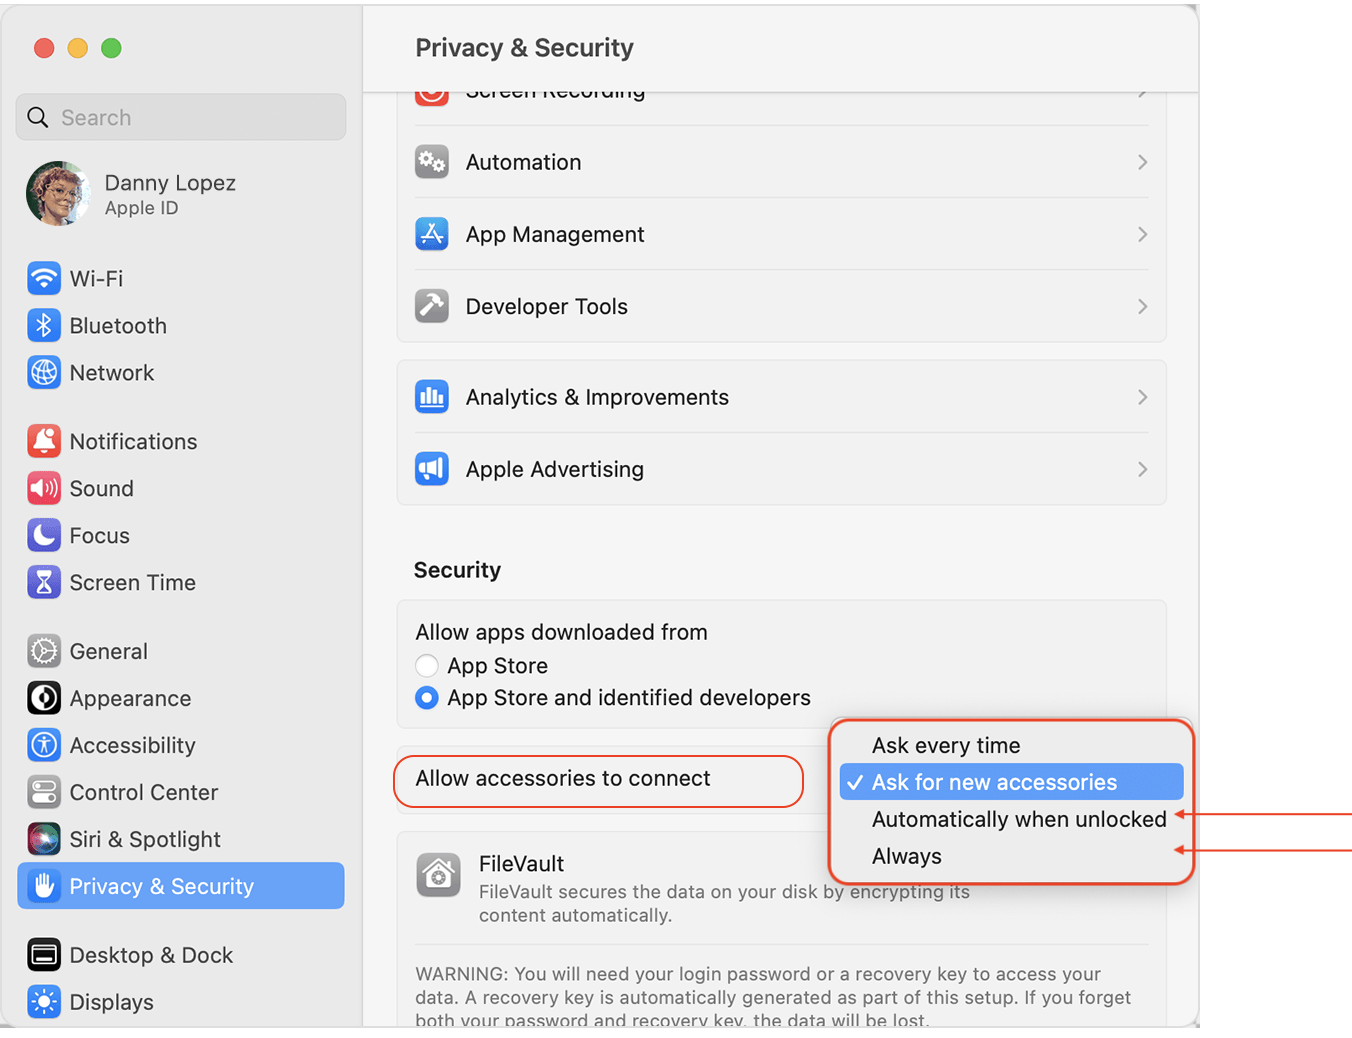Viewport: 1352px width, 1038px height.
Task: Select the App Store radio button
Action: tap(427, 666)
